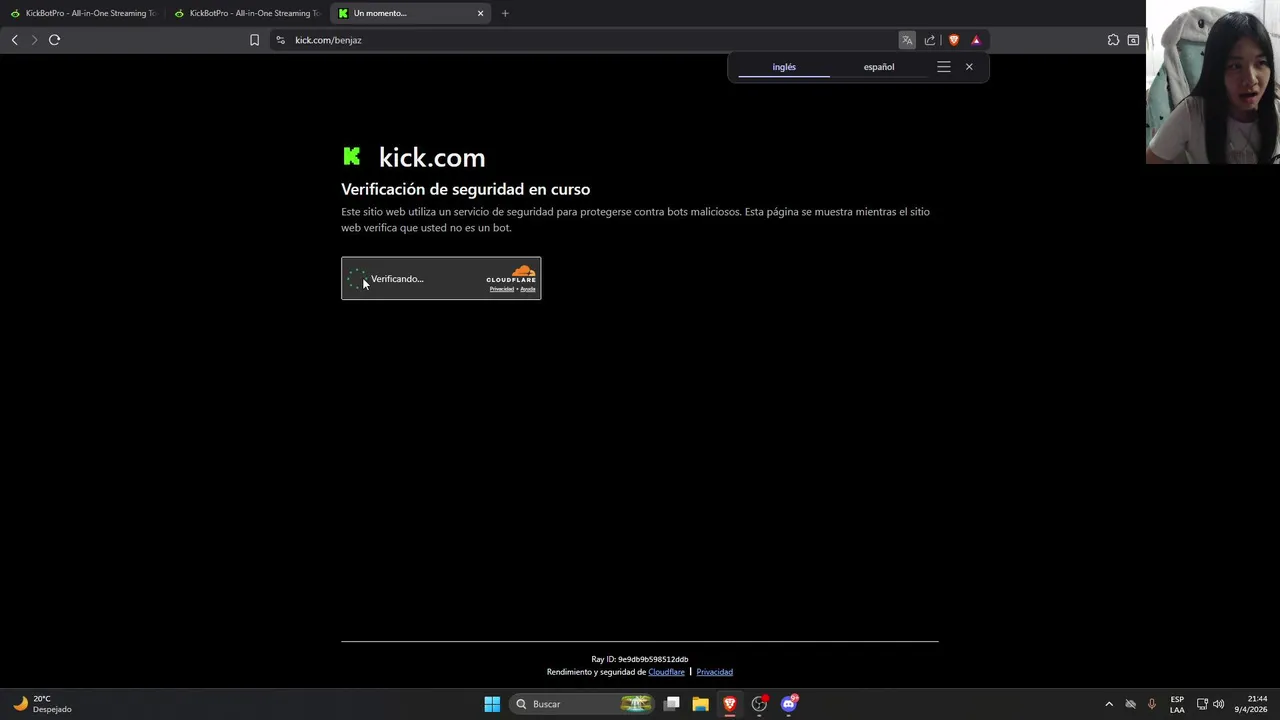1280x720 pixels.
Task: Open File Explorer from taskbar
Action: point(700,704)
